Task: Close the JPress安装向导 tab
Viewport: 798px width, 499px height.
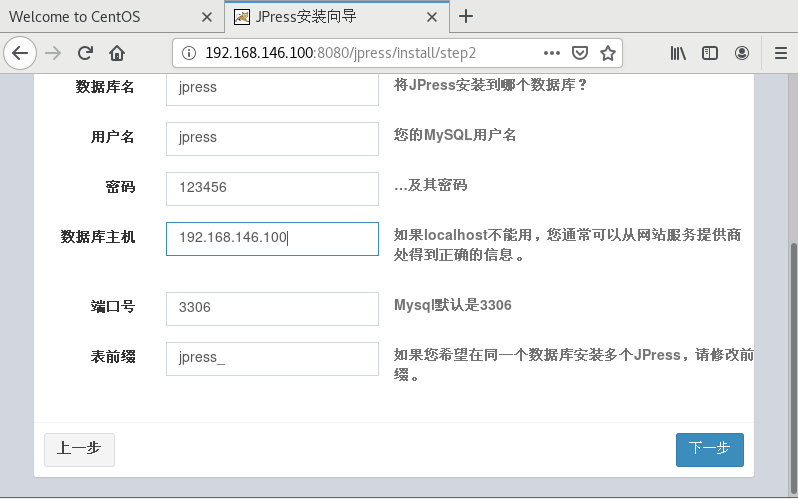Action: 432,17
